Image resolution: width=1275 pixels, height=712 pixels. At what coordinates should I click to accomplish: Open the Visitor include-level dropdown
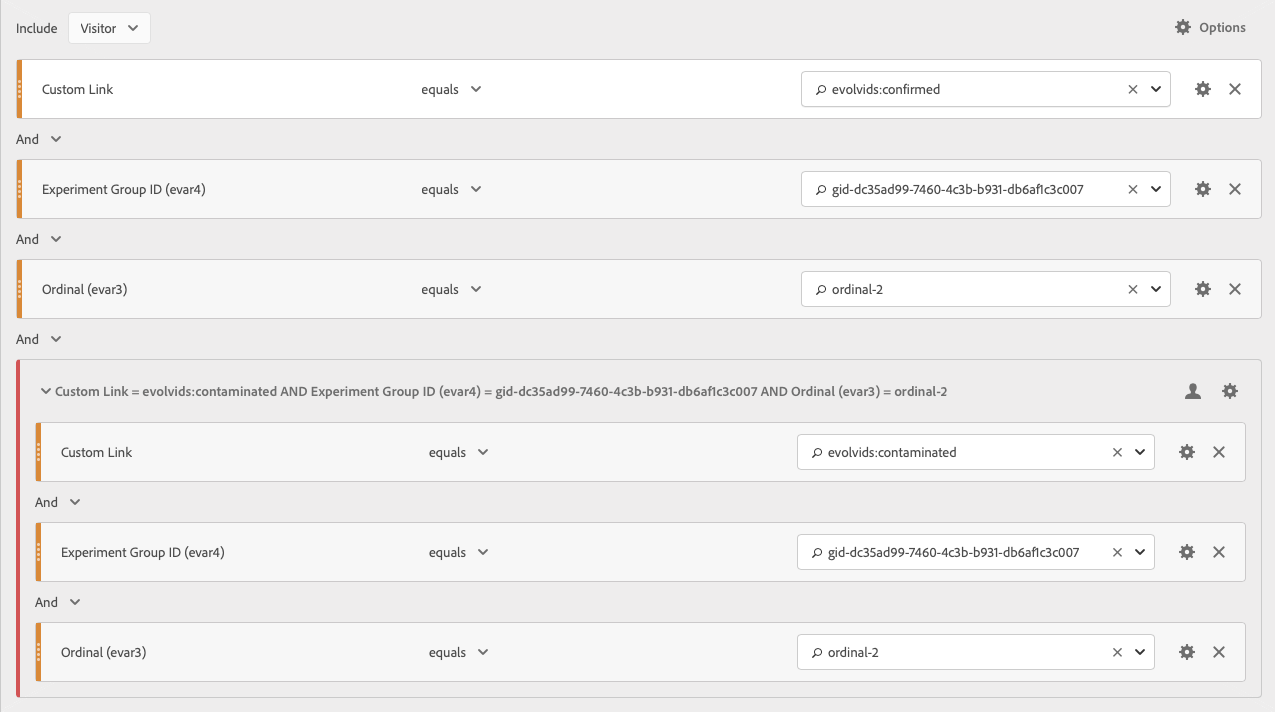click(109, 28)
